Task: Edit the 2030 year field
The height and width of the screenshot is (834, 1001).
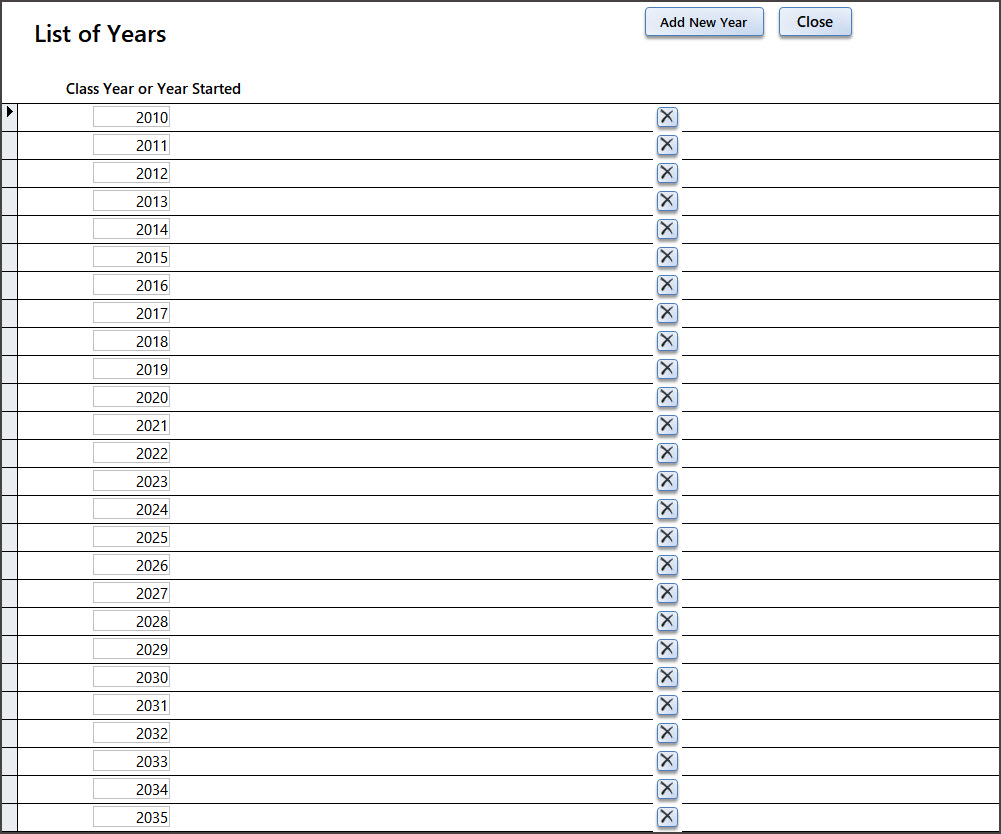Action: point(132,677)
